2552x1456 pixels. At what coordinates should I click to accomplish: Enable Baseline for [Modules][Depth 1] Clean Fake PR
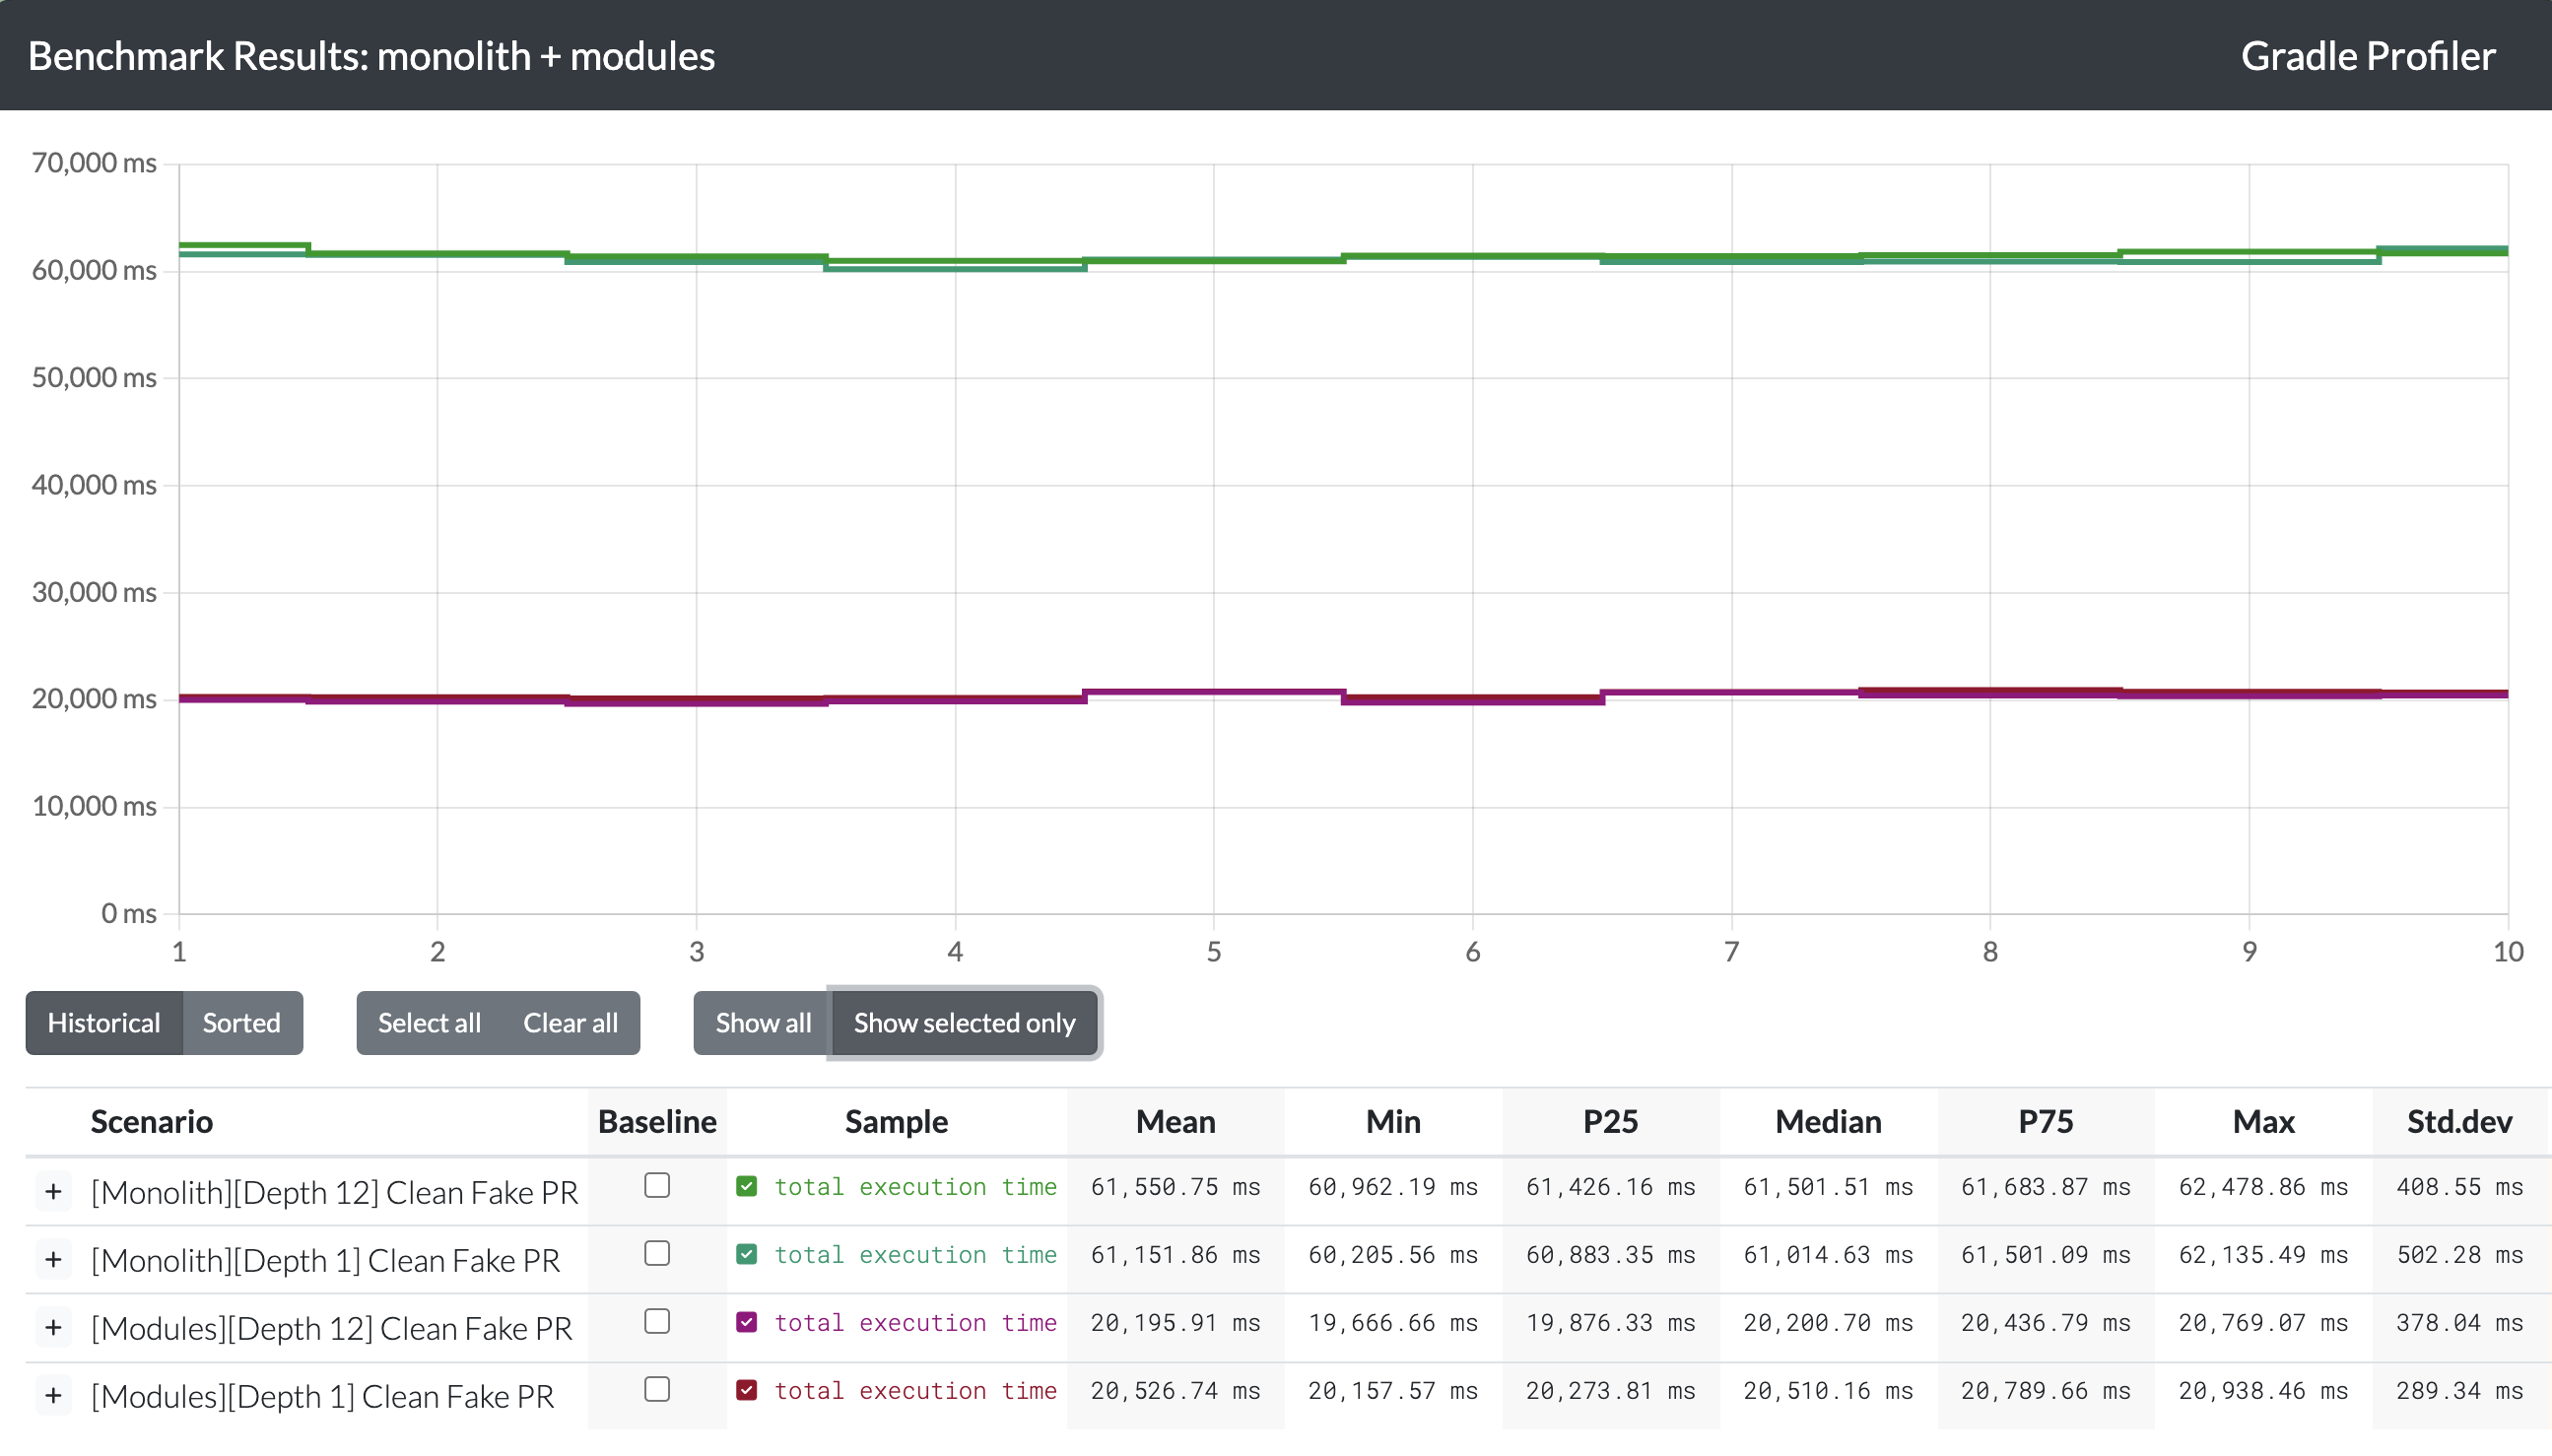click(656, 1389)
